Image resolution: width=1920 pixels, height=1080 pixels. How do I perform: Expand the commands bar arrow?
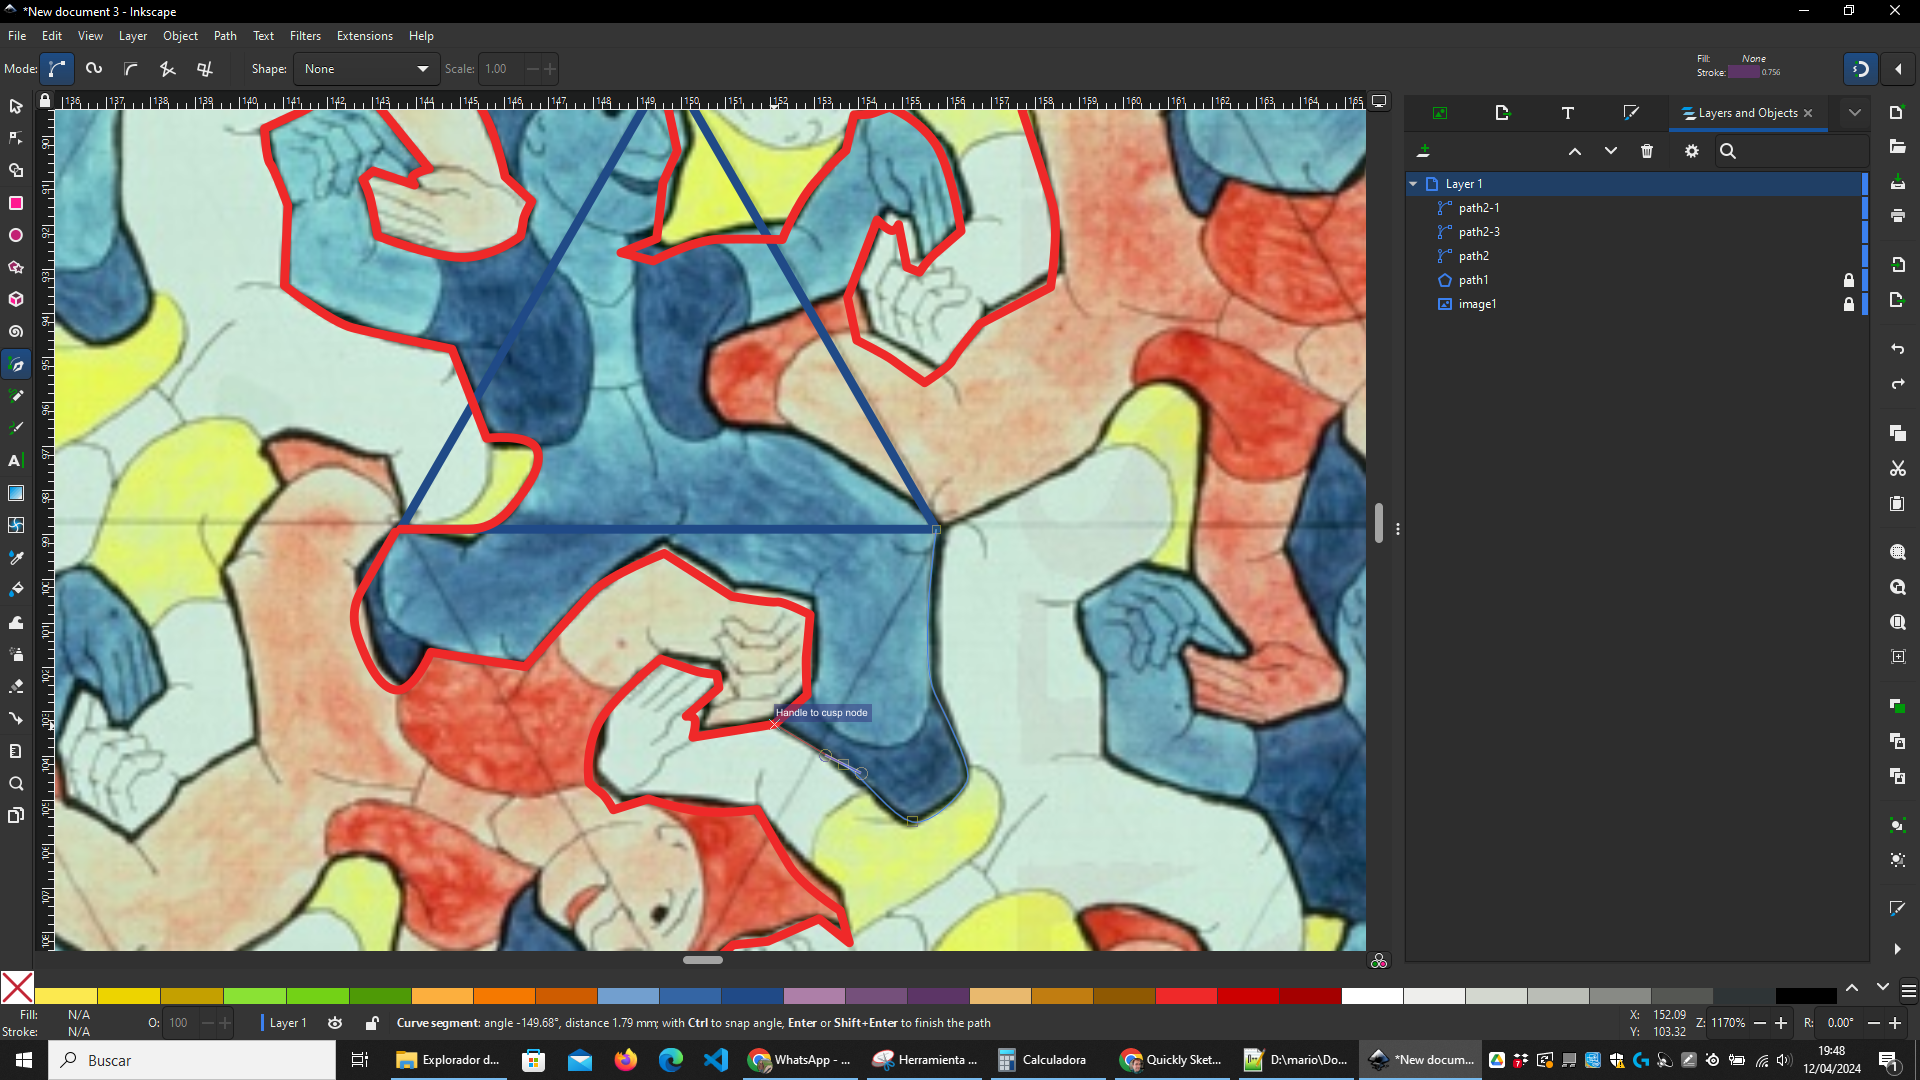tap(1897, 949)
